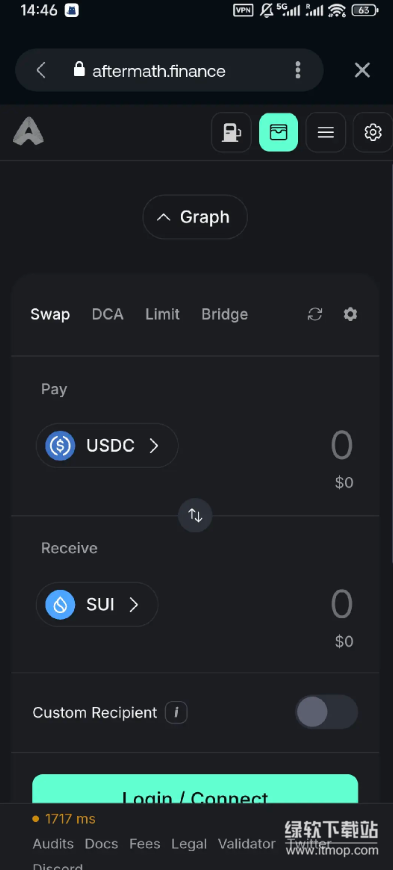
Task: Open swap settings gear icon
Action: click(x=350, y=315)
